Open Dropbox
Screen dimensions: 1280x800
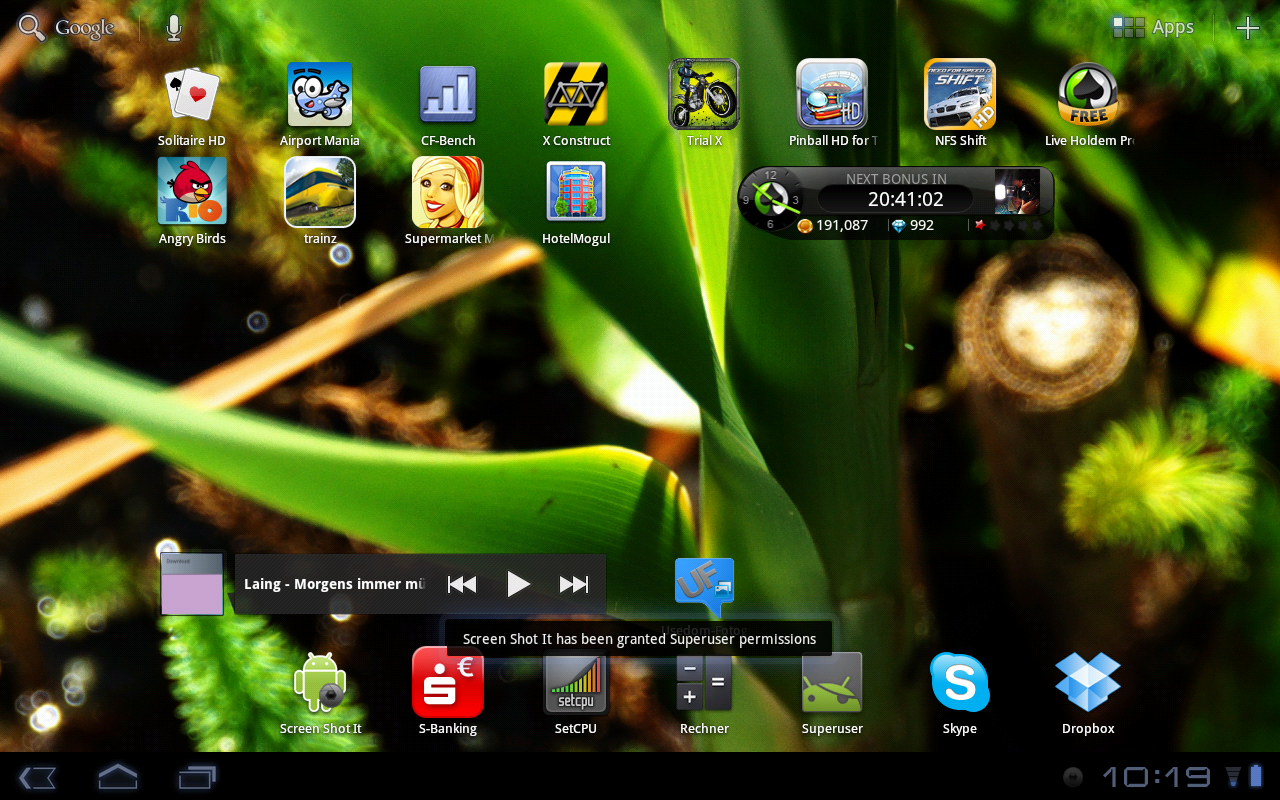(x=1088, y=693)
